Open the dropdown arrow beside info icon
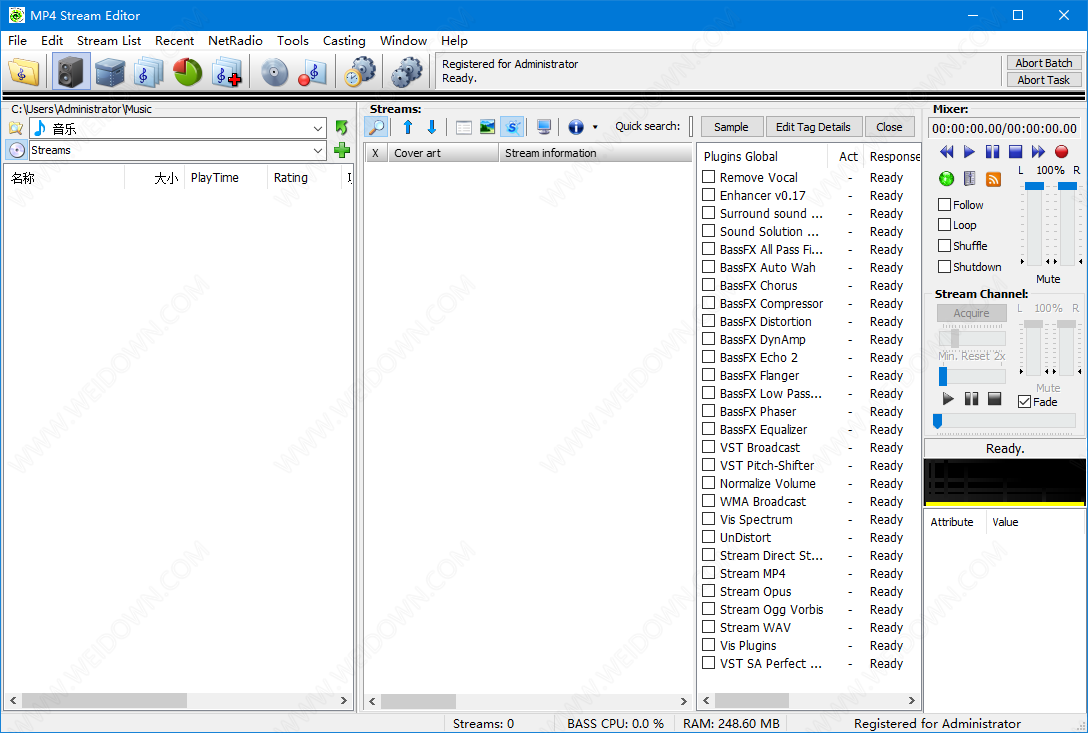Screen dimensions: 1088x733 [x=595, y=127]
